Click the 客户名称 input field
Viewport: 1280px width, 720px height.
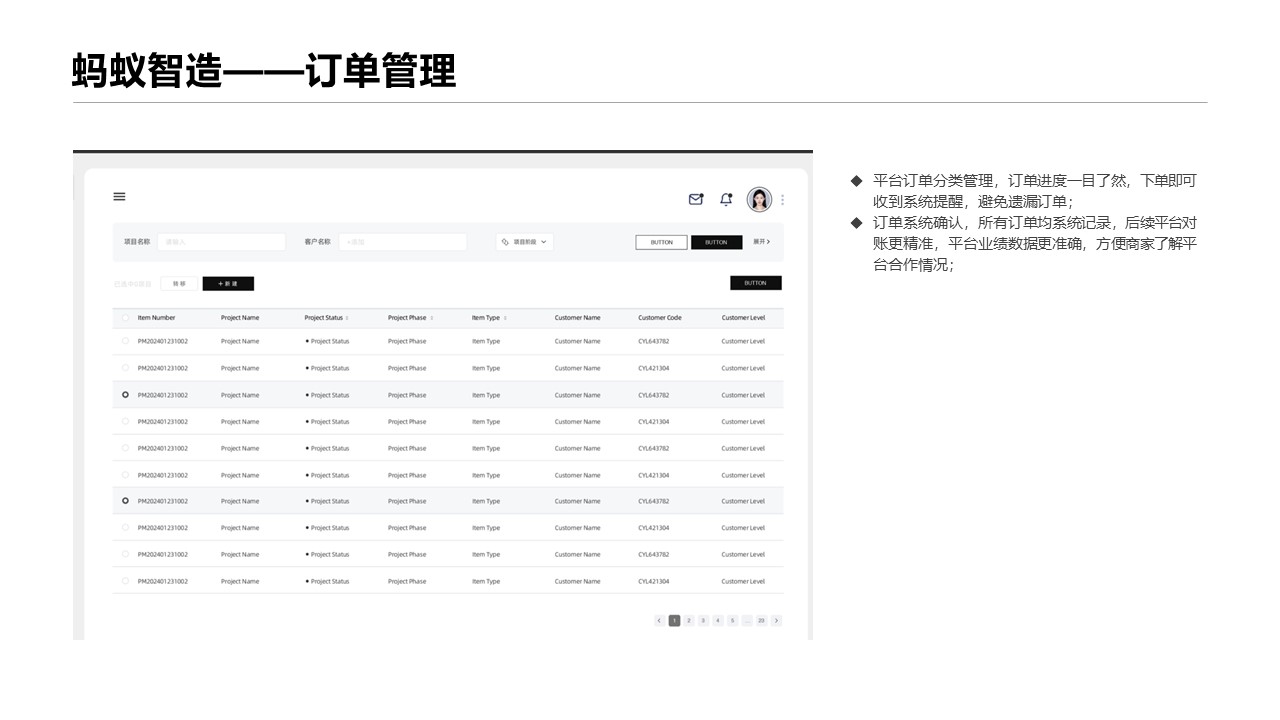tap(403, 242)
